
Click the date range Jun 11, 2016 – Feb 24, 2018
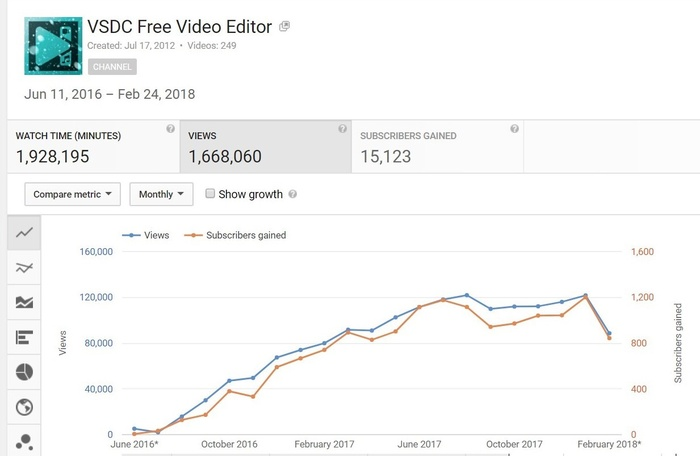pyautogui.click(x=109, y=94)
